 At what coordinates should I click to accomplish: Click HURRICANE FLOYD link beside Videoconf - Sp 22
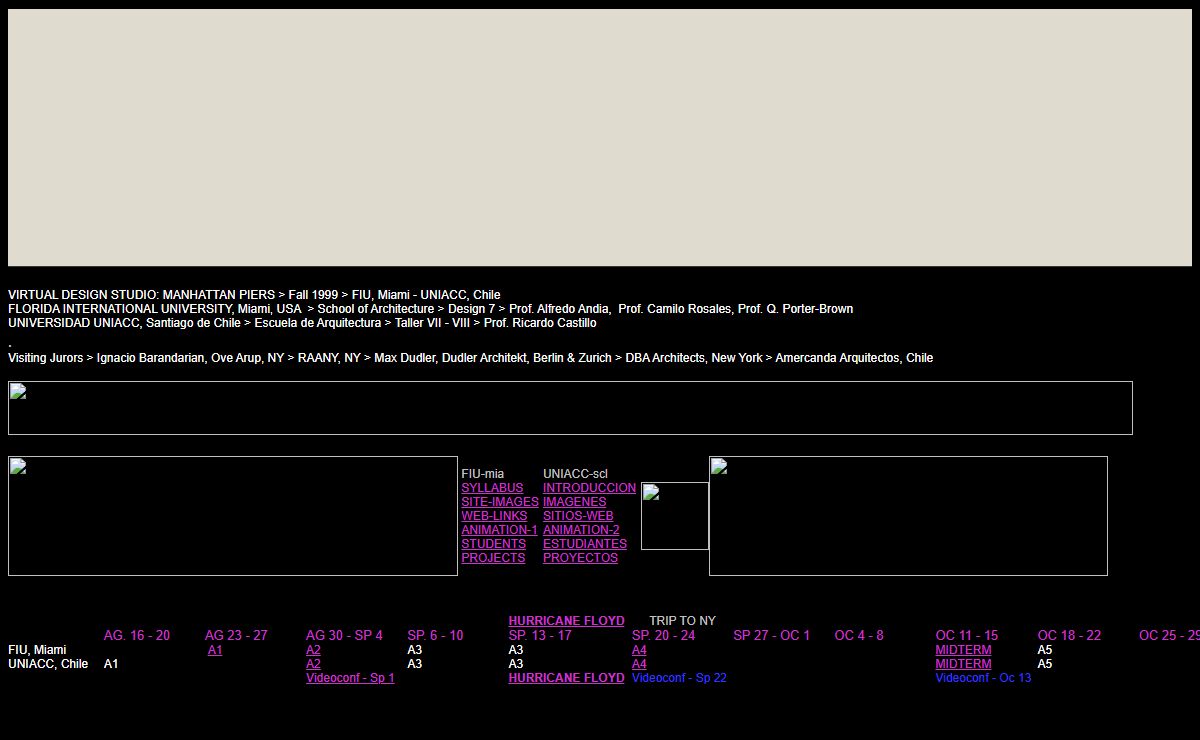pos(566,678)
